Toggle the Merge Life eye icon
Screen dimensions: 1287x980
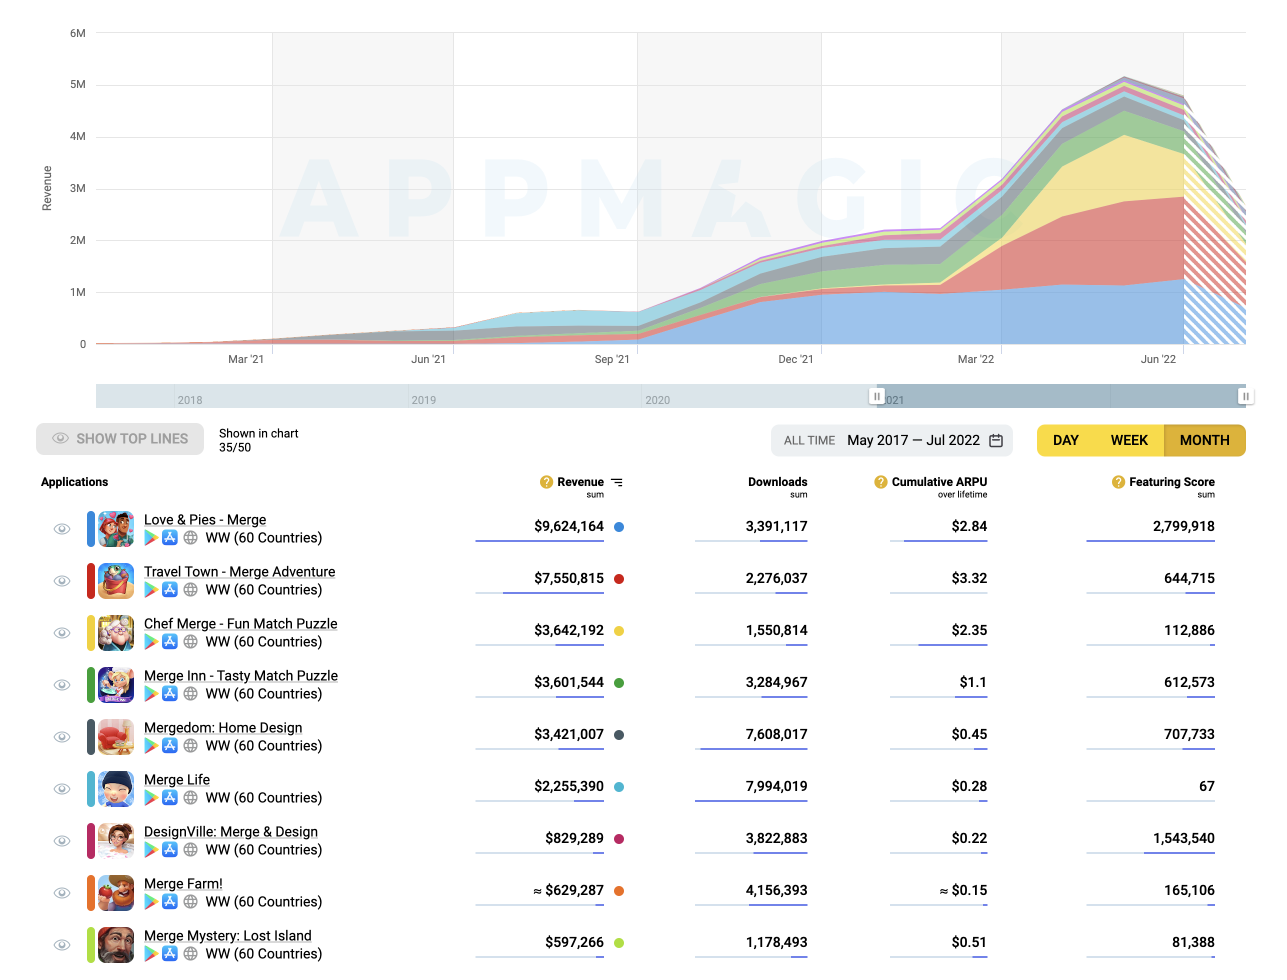(62, 789)
